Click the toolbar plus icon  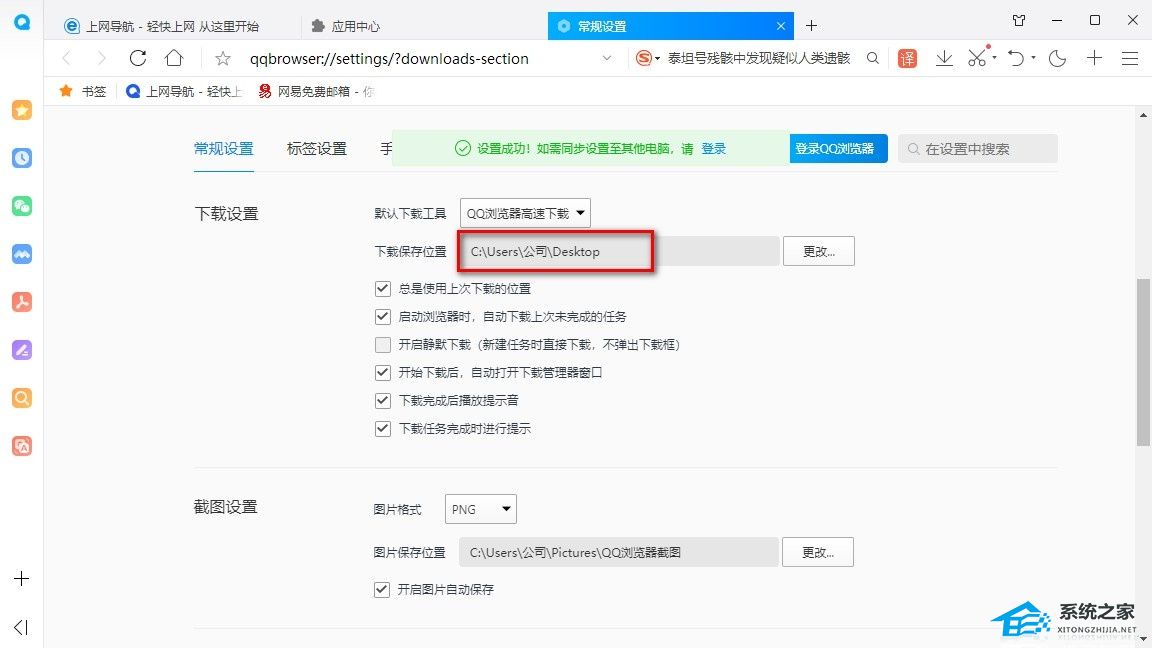(x=1094, y=58)
